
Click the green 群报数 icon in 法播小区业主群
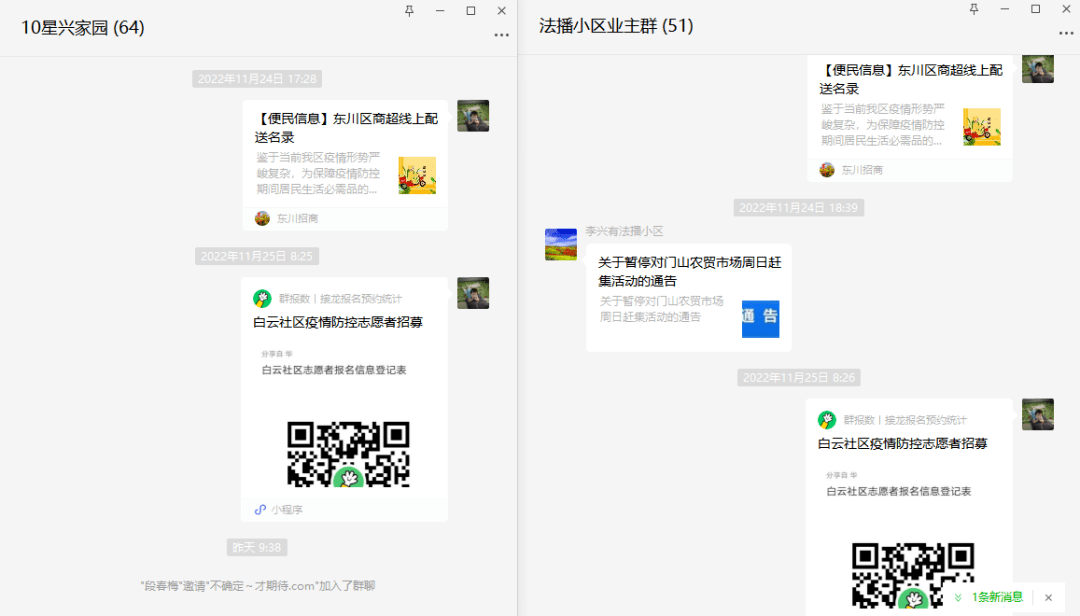tap(827, 420)
